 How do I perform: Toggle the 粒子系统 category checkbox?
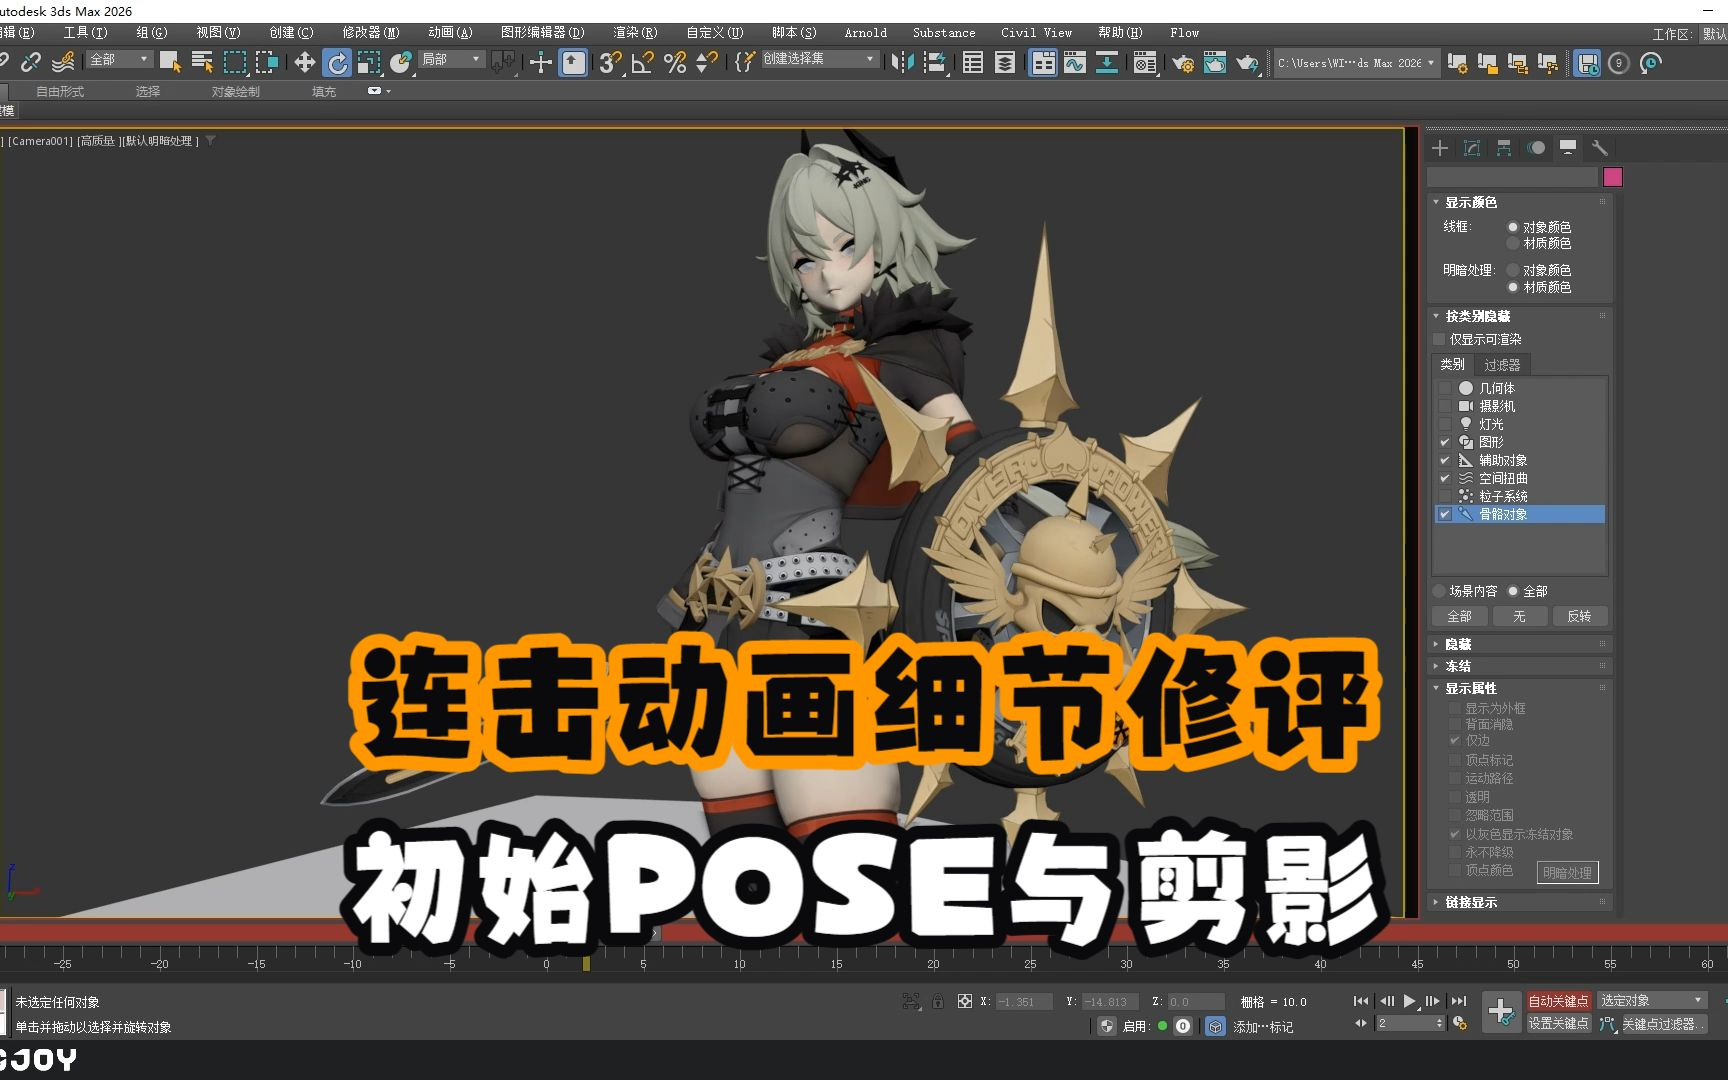pyautogui.click(x=1445, y=496)
